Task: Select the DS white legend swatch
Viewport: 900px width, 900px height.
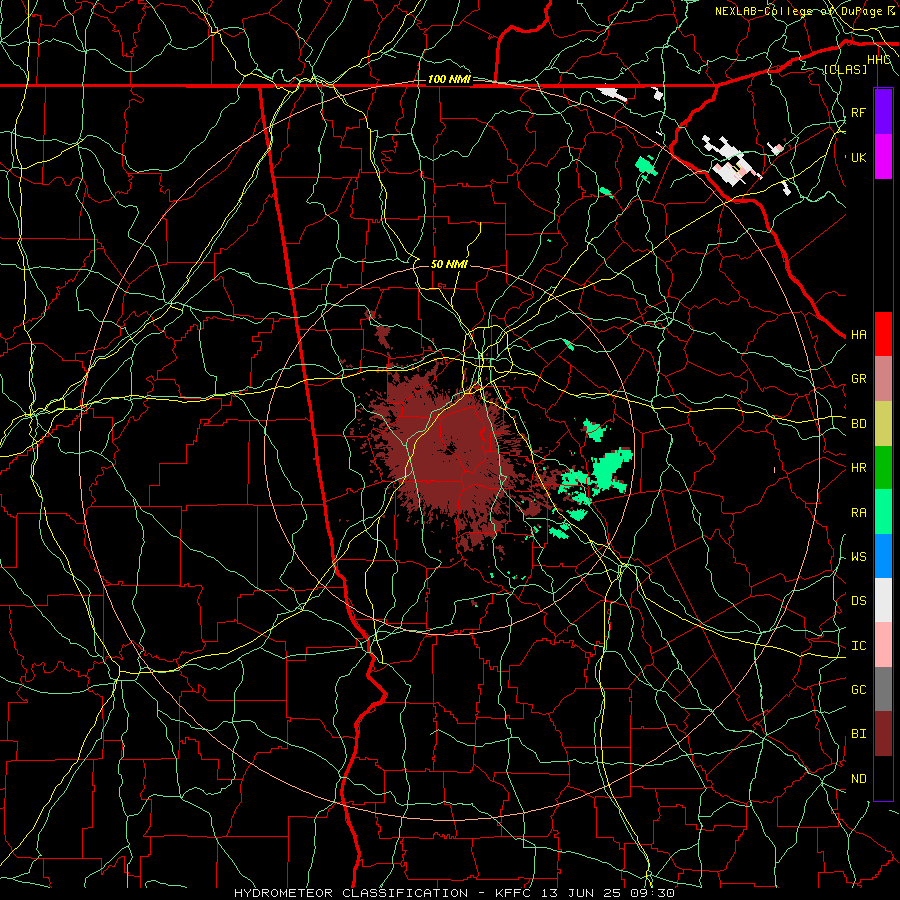Action: click(883, 600)
